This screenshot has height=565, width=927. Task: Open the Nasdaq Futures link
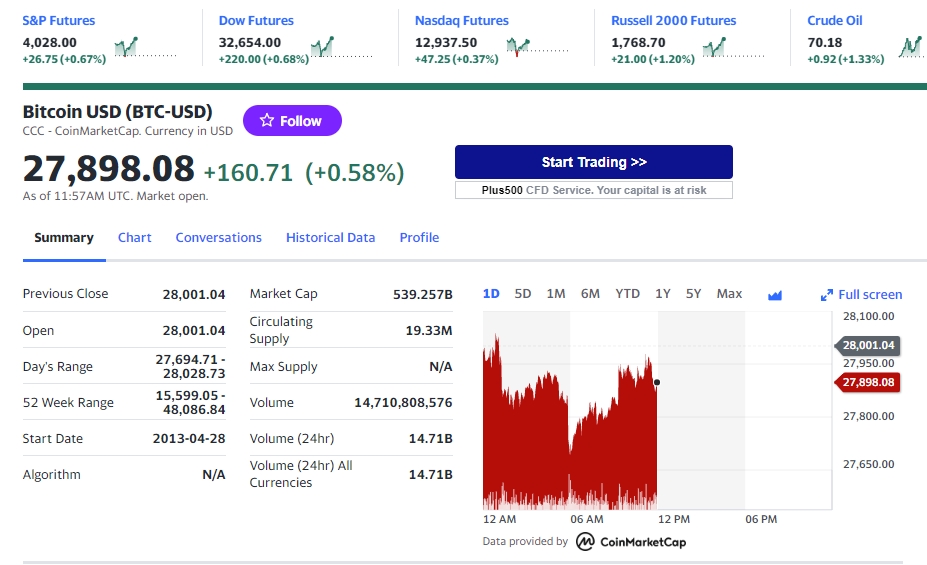(462, 21)
